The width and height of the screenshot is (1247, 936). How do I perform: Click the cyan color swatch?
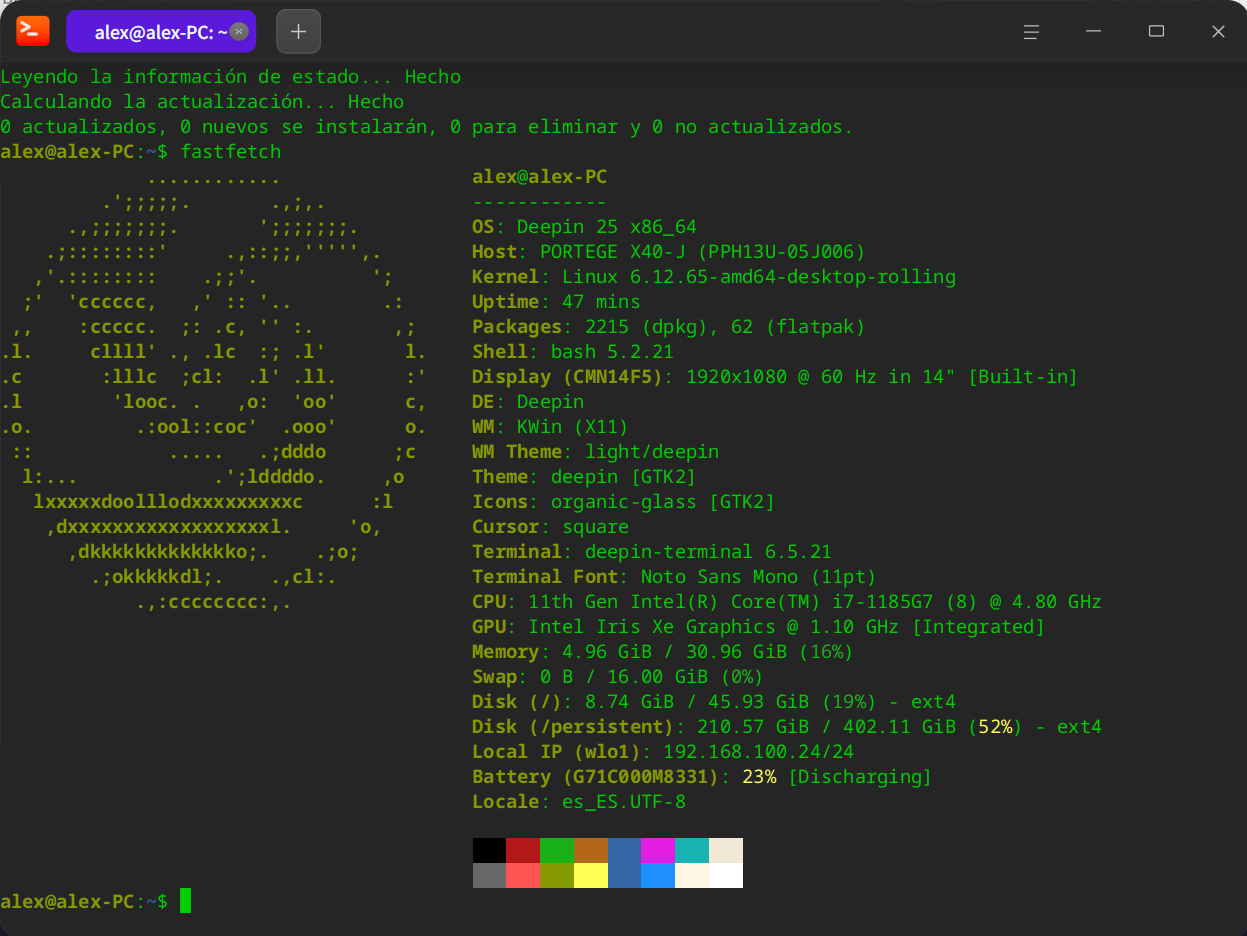(692, 850)
